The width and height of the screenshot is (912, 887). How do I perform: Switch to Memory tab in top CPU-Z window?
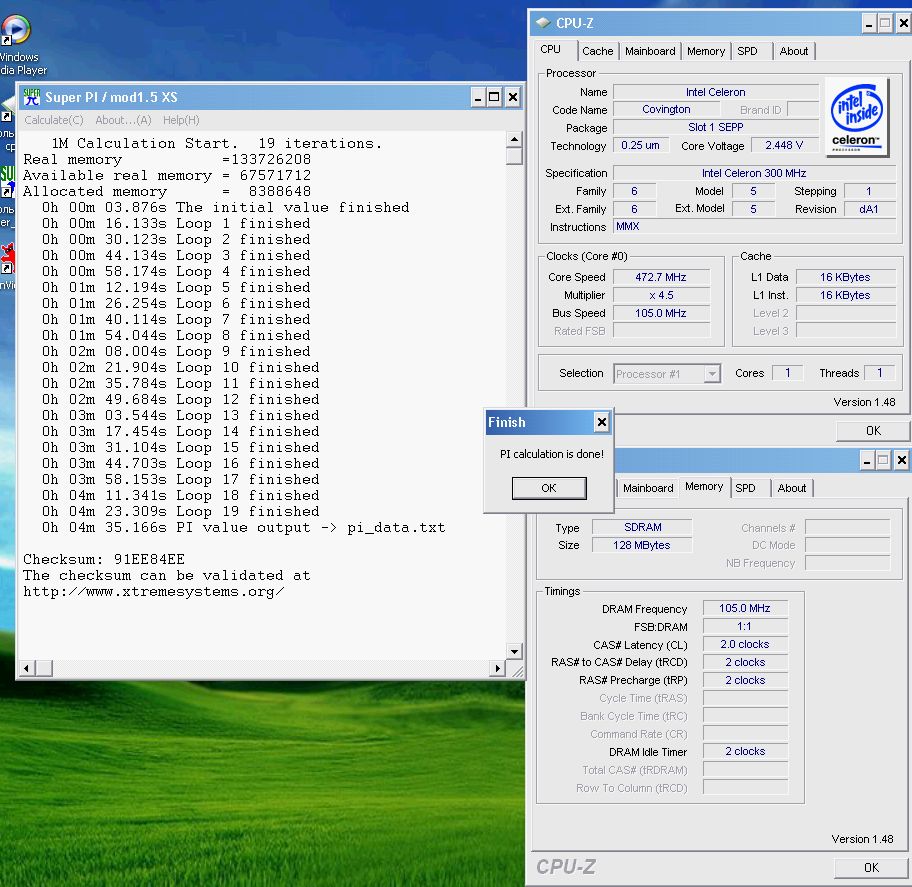[706, 51]
